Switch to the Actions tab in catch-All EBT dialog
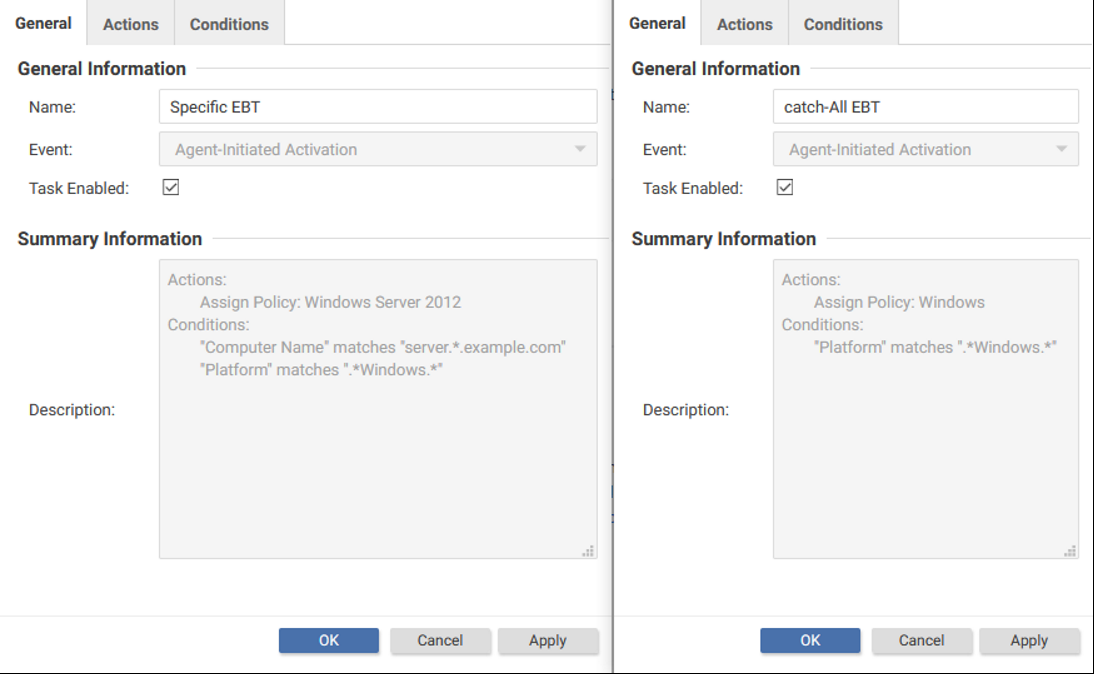Image resolution: width=1094 pixels, height=674 pixels. pyautogui.click(x=744, y=22)
